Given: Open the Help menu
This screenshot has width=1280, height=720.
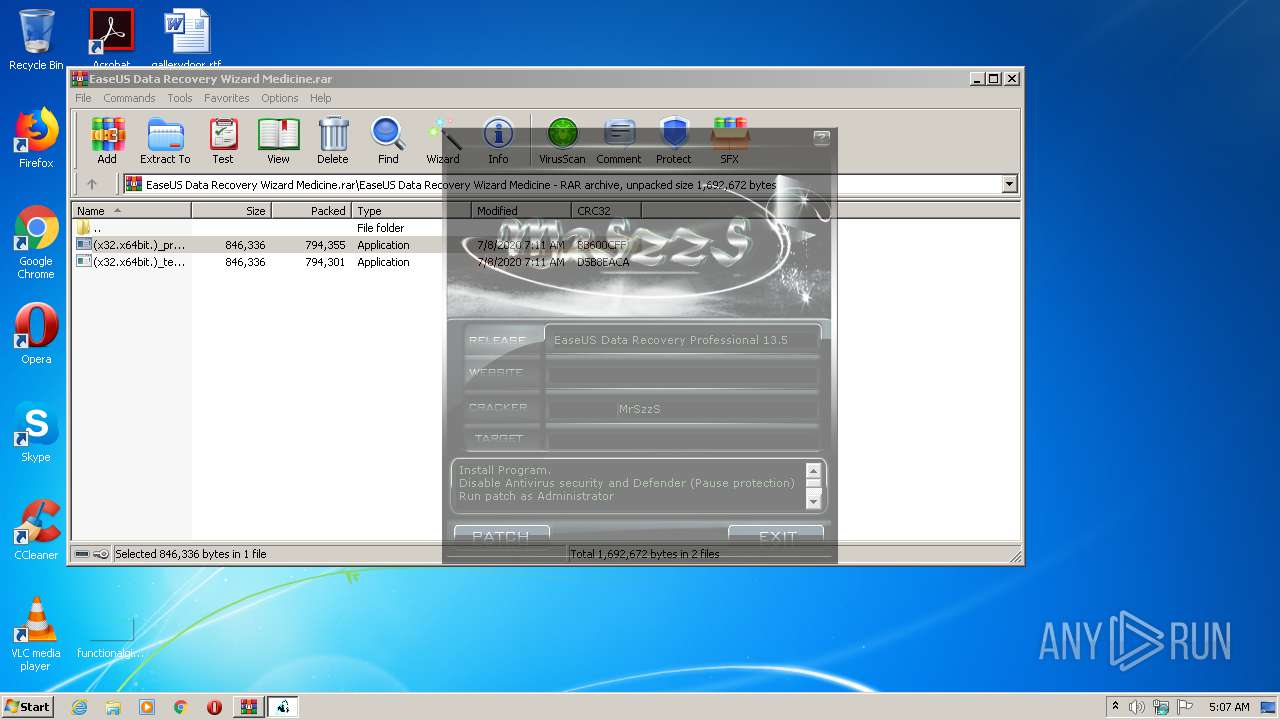Looking at the screenshot, I should click(320, 98).
